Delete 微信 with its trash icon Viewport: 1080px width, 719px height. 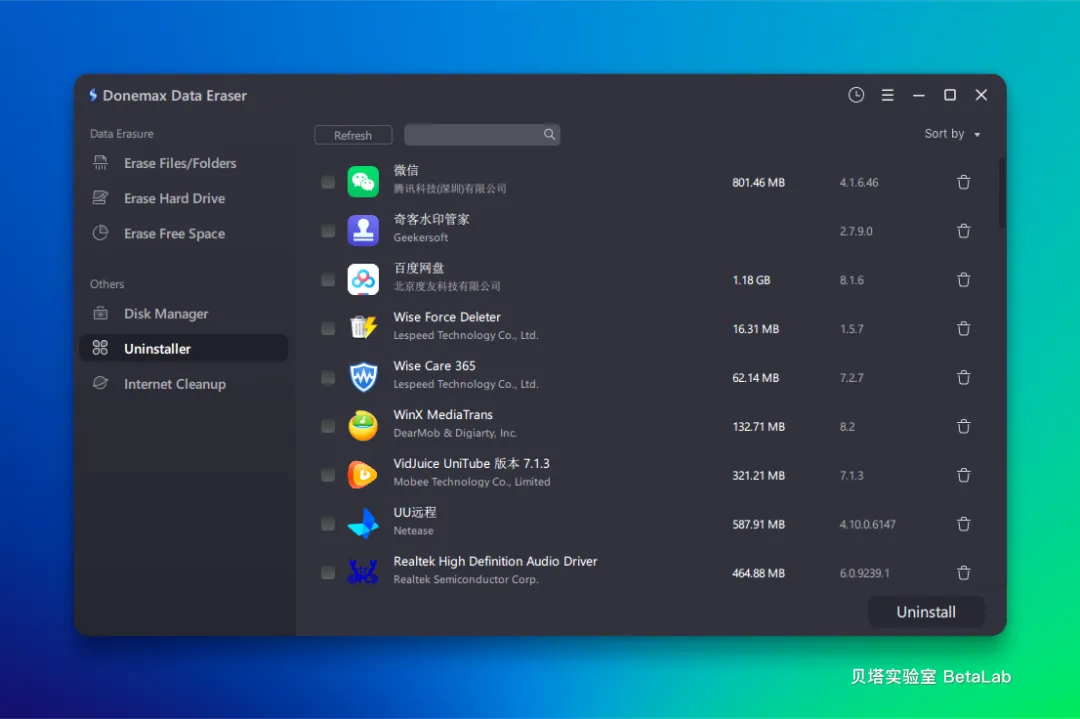coord(964,183)
